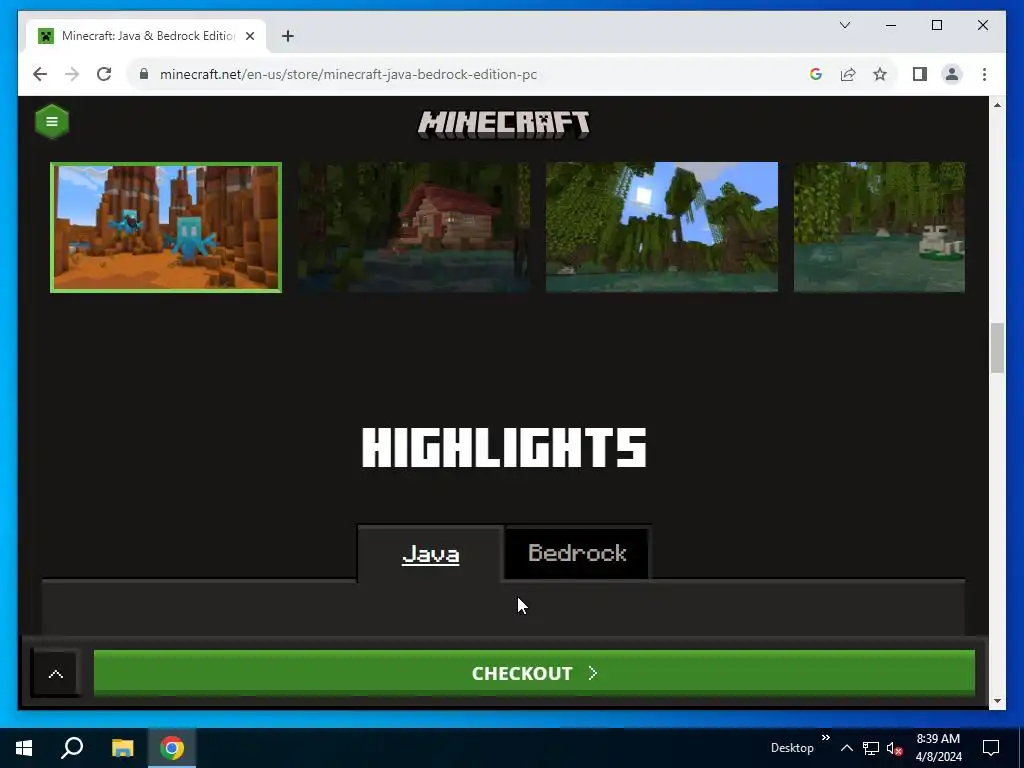Viewport: 1024px width, 768px height.
Task: Close the Minecraft tab
Action: (x=250, y=36)
